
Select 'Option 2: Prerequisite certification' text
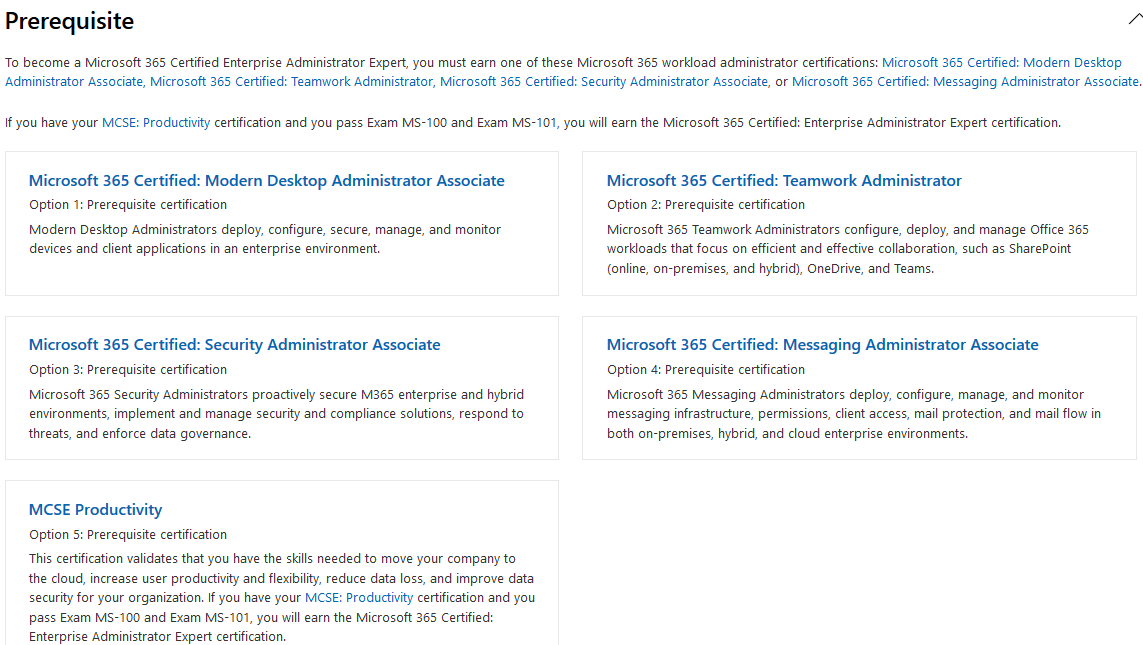[x=706, y=205]
